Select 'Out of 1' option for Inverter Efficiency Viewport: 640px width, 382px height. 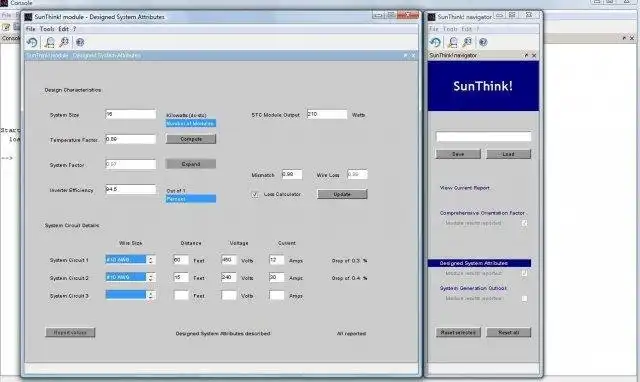coord(176,191)
